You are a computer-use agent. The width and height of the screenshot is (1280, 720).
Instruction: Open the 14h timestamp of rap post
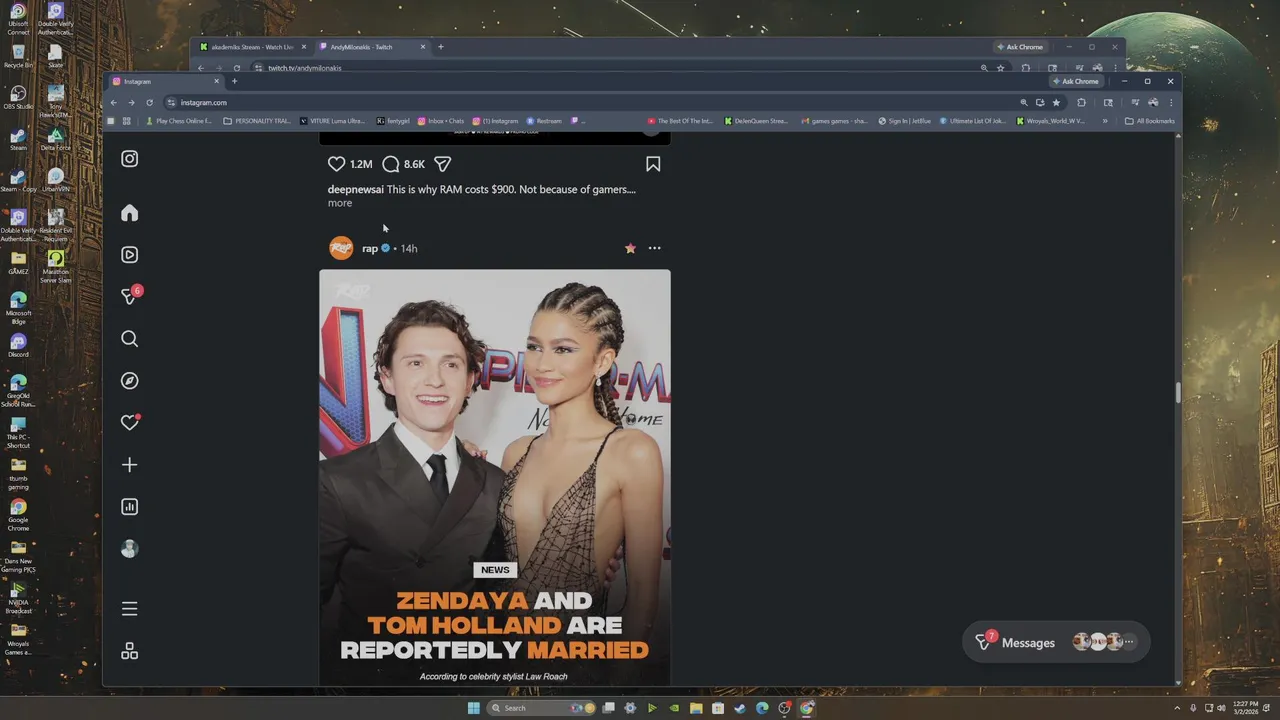click(x=409, y=248)
